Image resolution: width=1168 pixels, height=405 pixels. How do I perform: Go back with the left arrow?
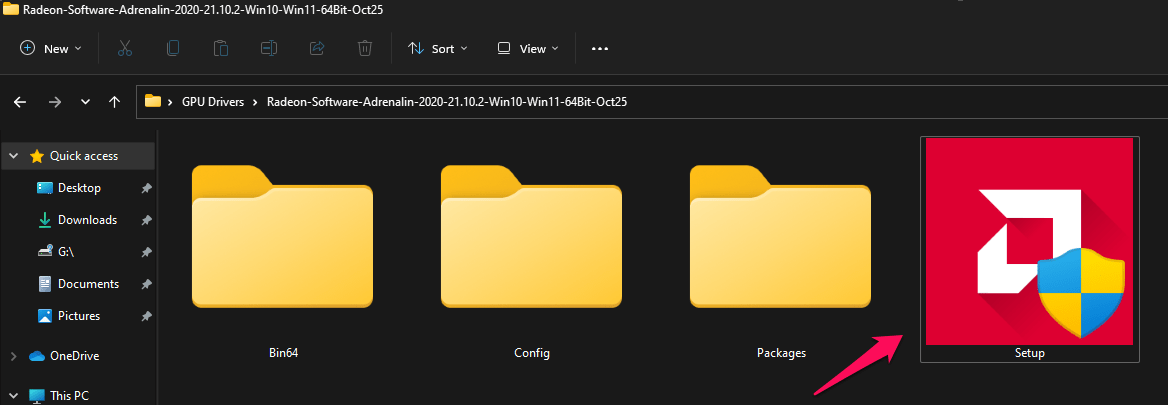pyautogui.click(x=20, y=102)
